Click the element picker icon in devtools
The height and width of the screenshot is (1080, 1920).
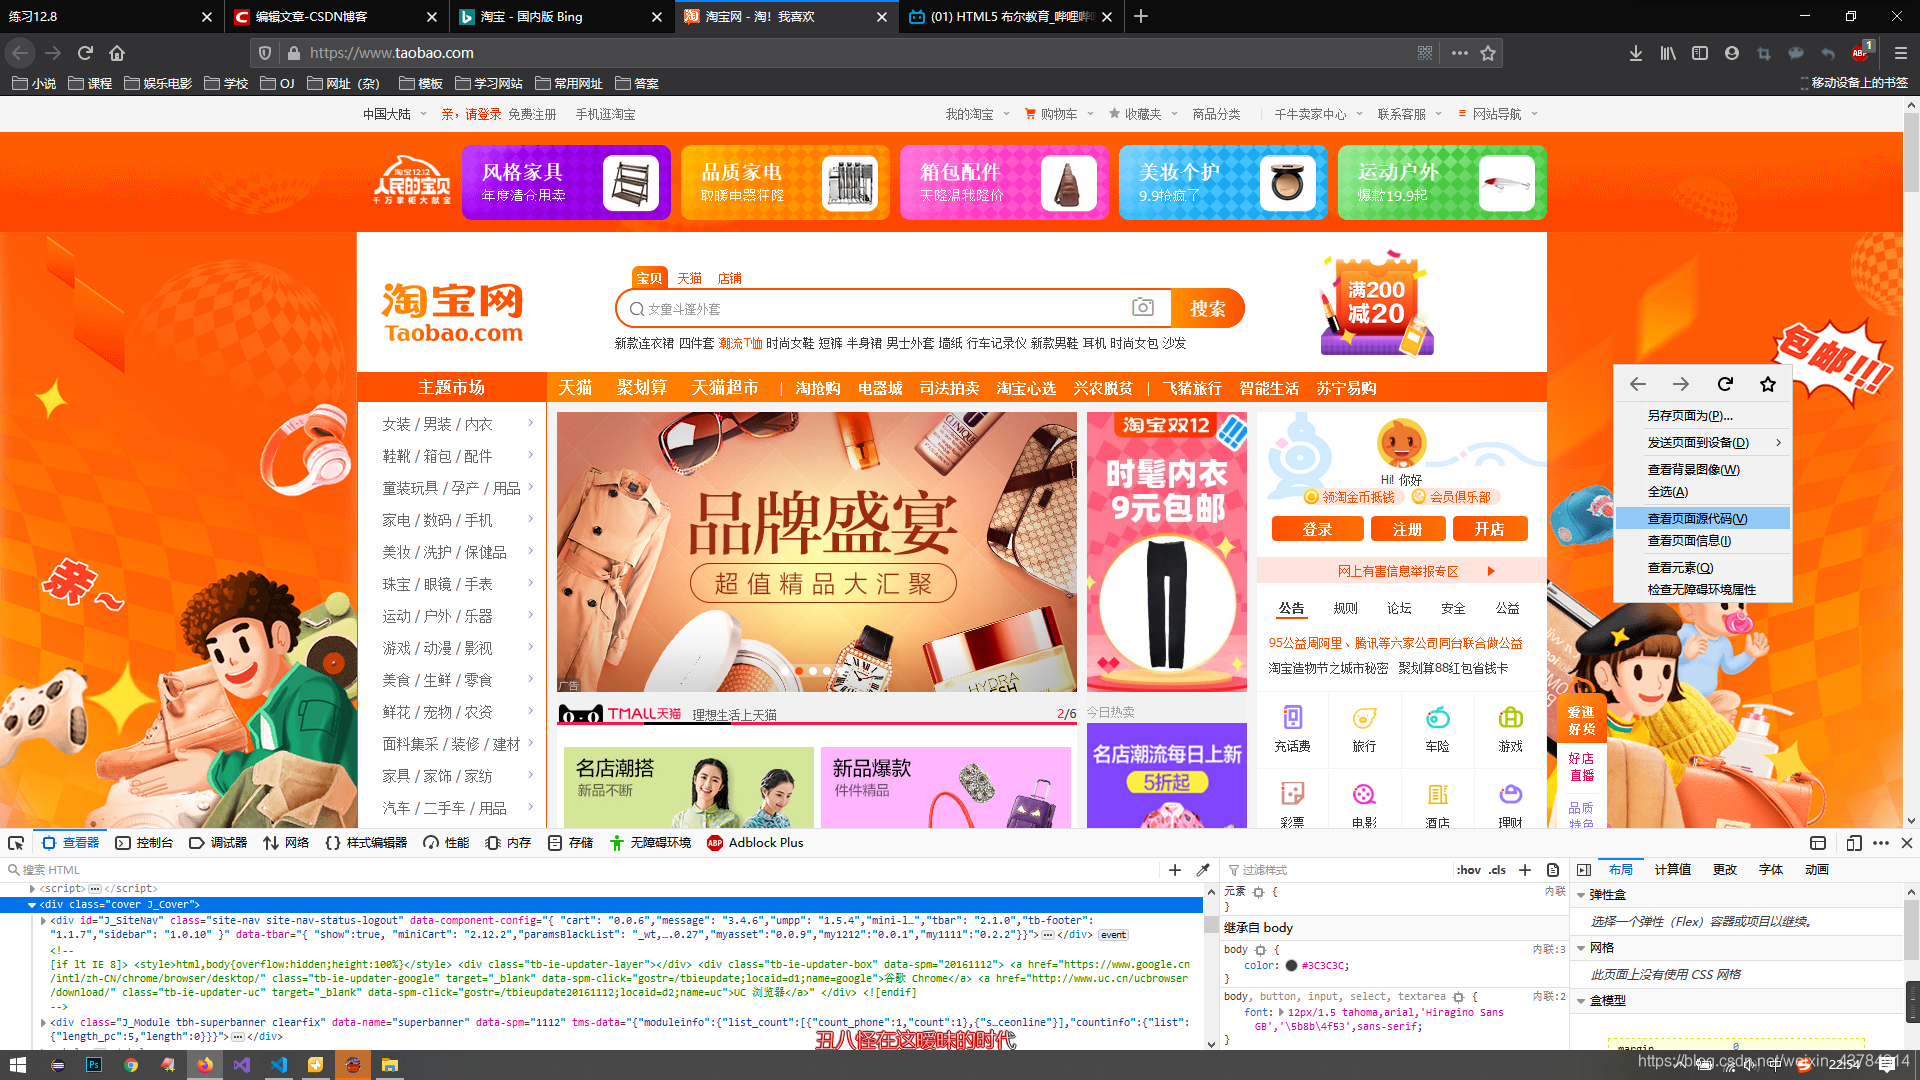tap(16, 843)
